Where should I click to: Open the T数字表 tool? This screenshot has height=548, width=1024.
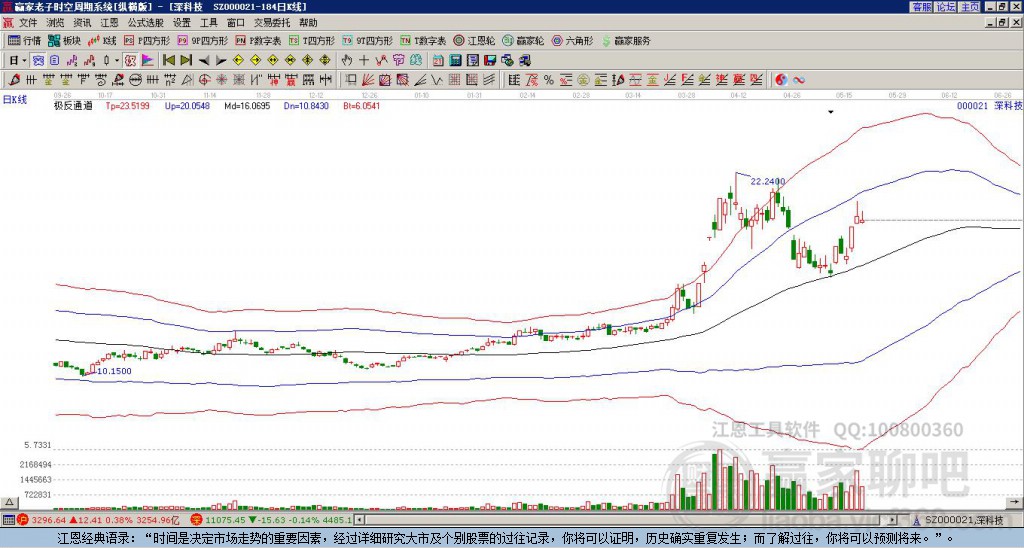[x=423, y=40]
